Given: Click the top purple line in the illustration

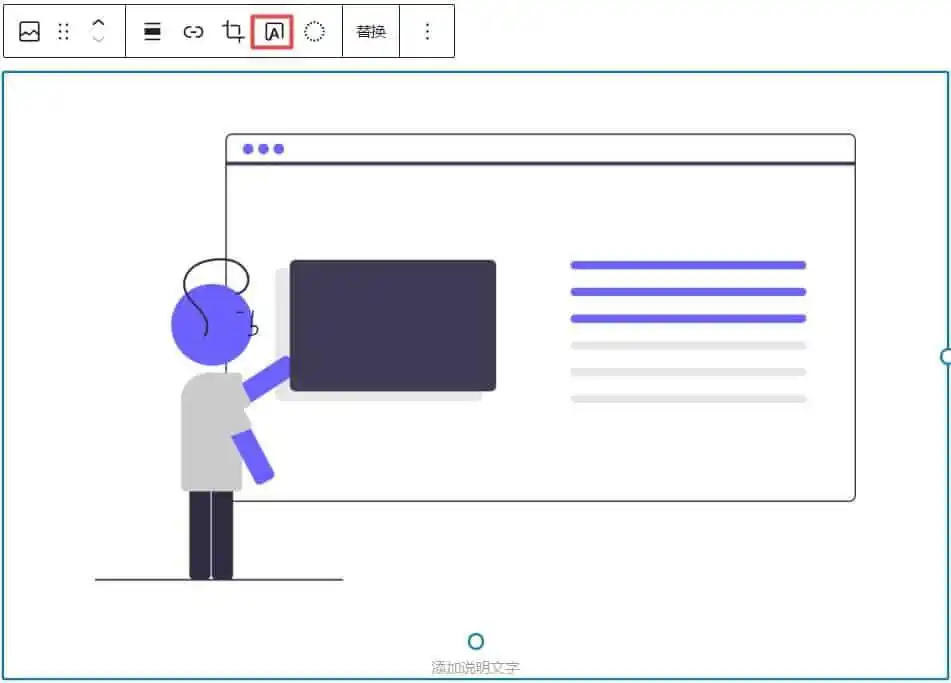Looking at the screenshot, I should [x=688, y=265].
